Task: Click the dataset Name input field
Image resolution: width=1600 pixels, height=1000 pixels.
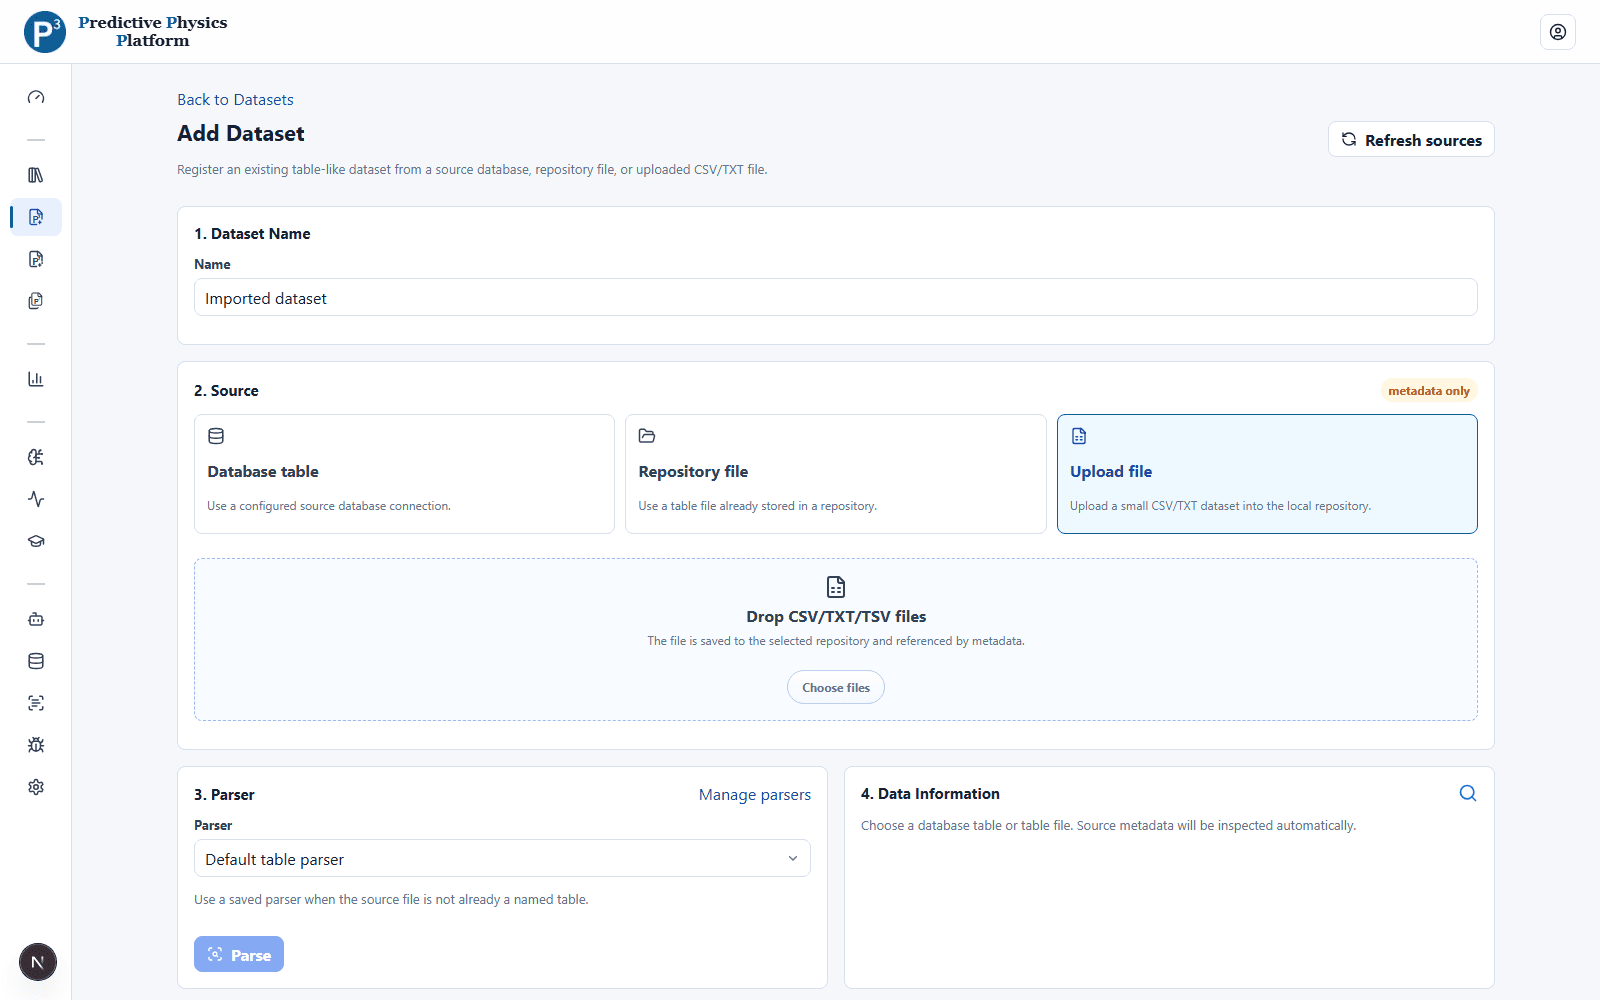Action: (x=836, y=297)
